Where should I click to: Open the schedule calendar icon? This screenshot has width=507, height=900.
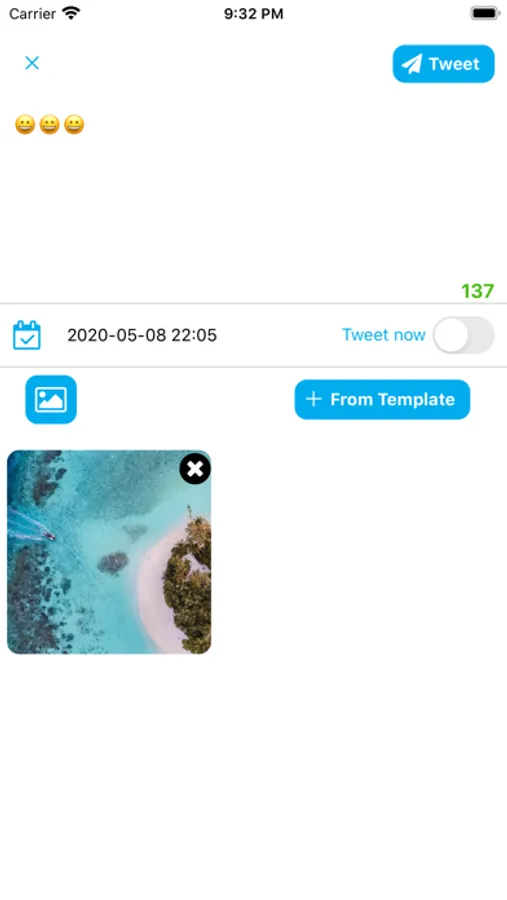coord(27,335)
